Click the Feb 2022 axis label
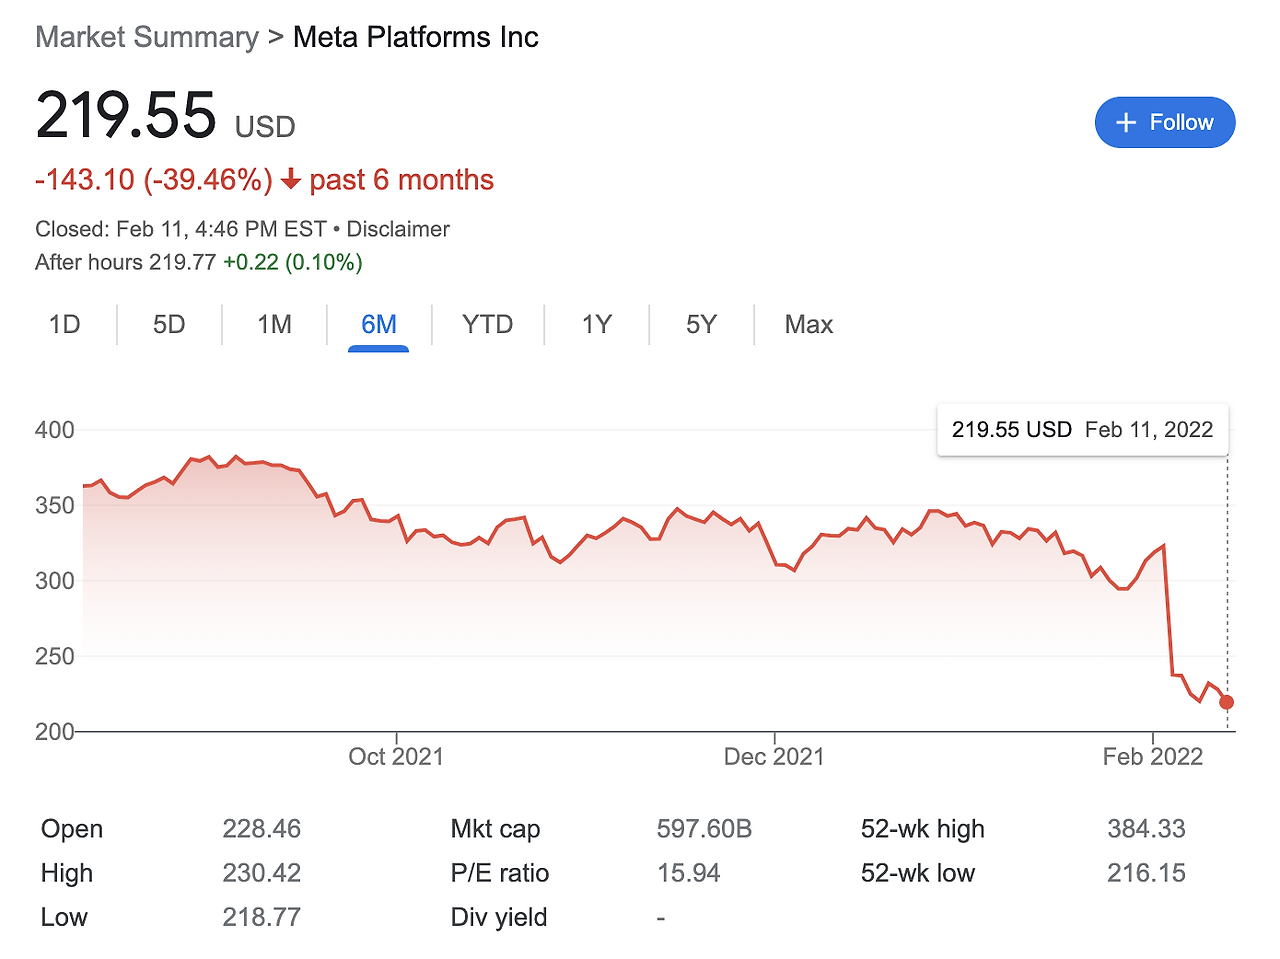 1153,756
